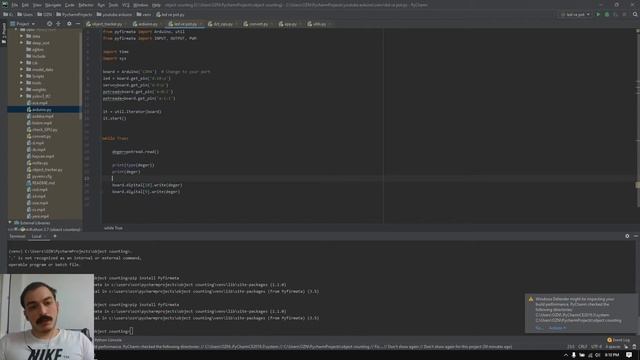Open terminal panel settings gear
The image size is (640, 360).
(627, 236)
